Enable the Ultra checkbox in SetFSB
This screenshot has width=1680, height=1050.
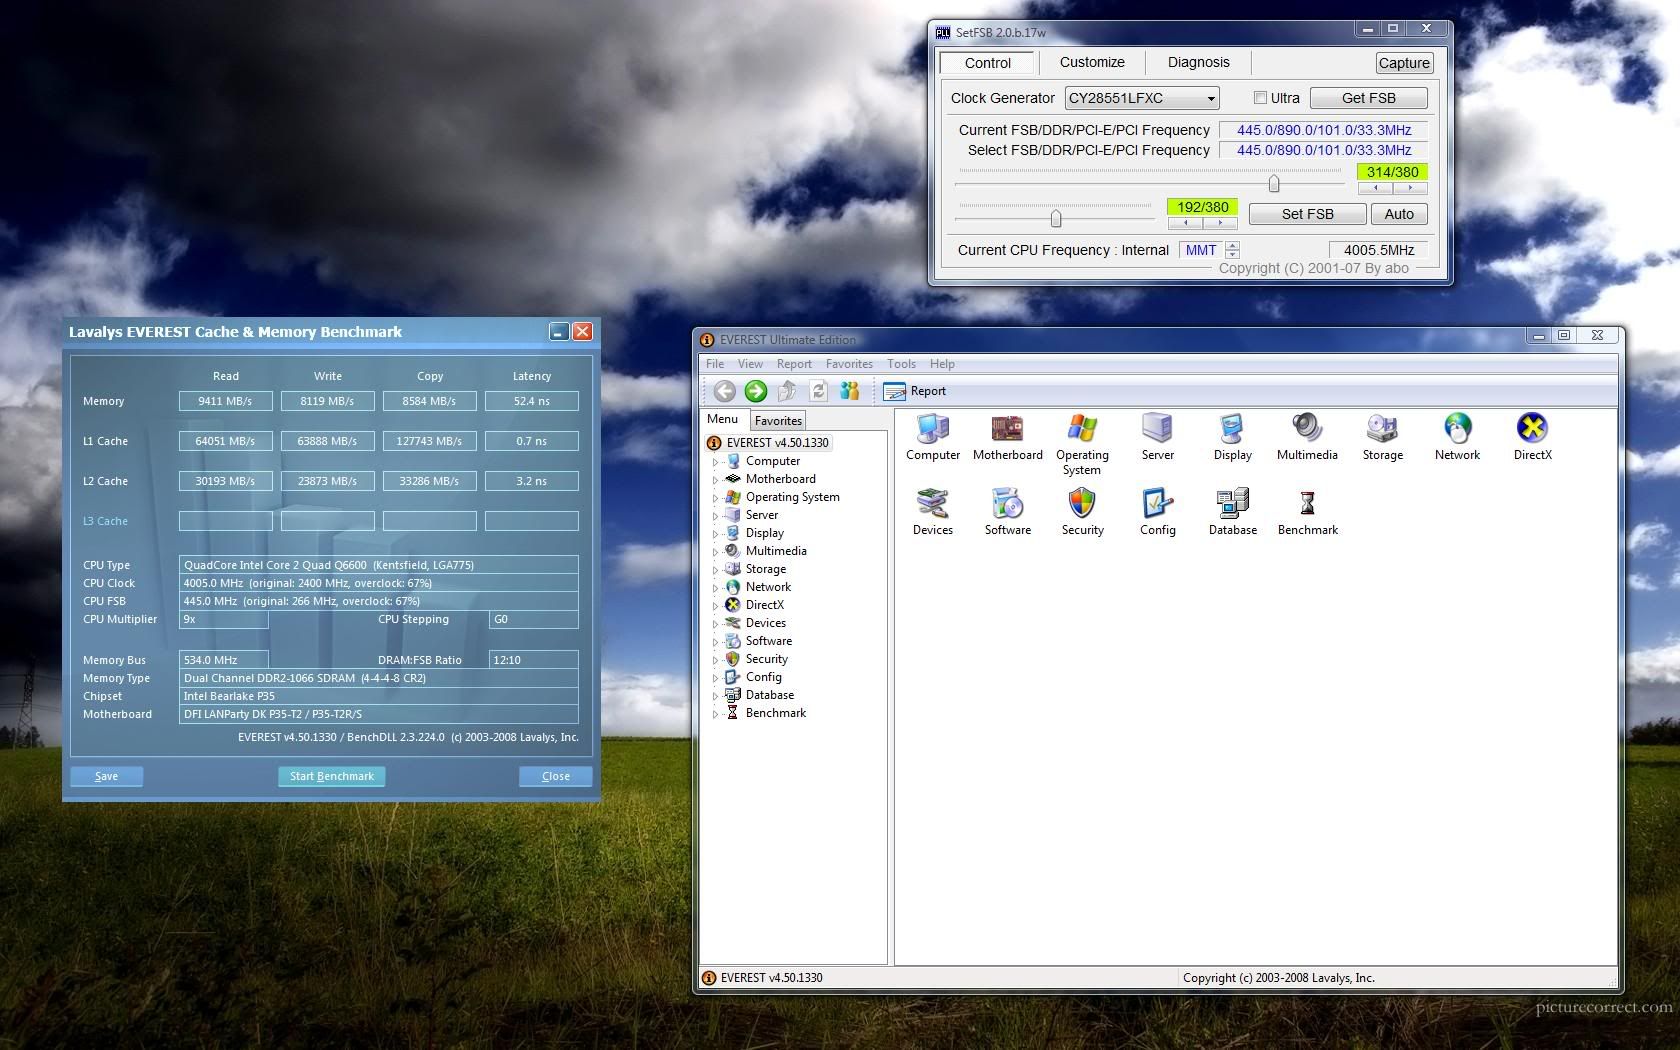click(1260, 98)
